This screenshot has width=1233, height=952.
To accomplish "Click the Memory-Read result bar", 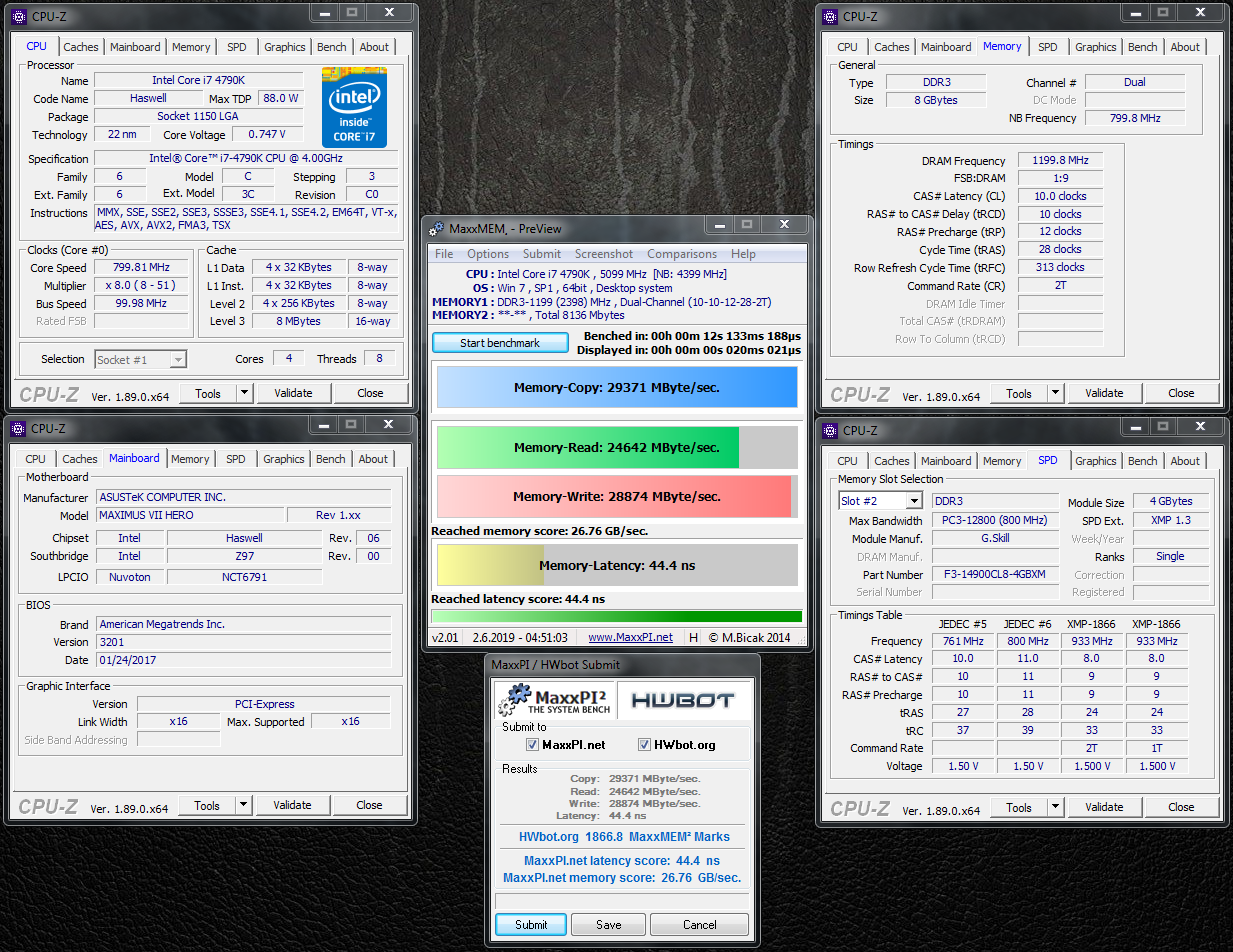I will pos(617,447).
